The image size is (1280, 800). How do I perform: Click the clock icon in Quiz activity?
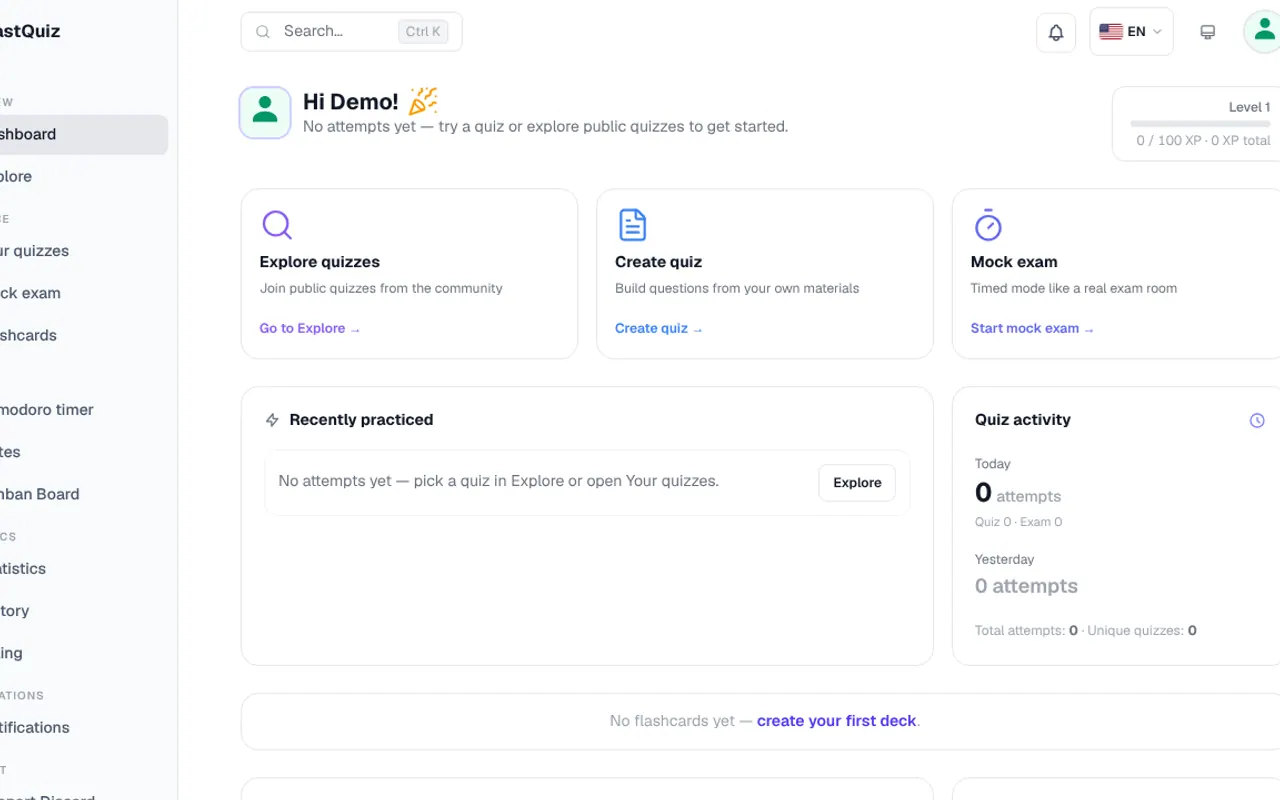click(x=1257, y=421)
